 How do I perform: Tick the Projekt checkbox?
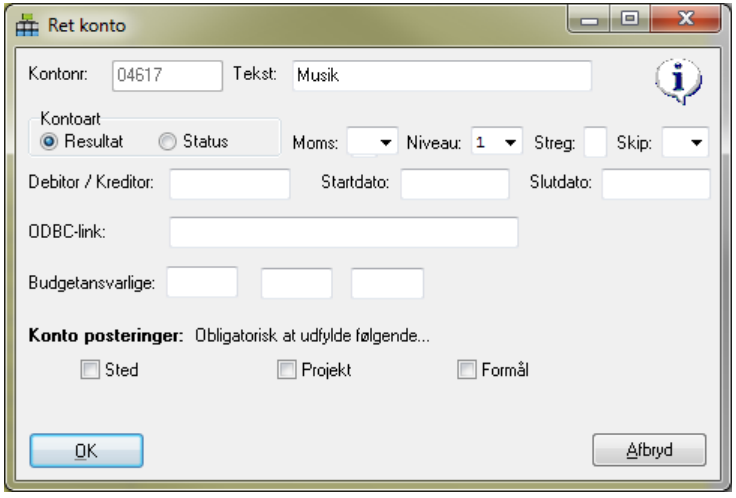click(x=286, y=369)
